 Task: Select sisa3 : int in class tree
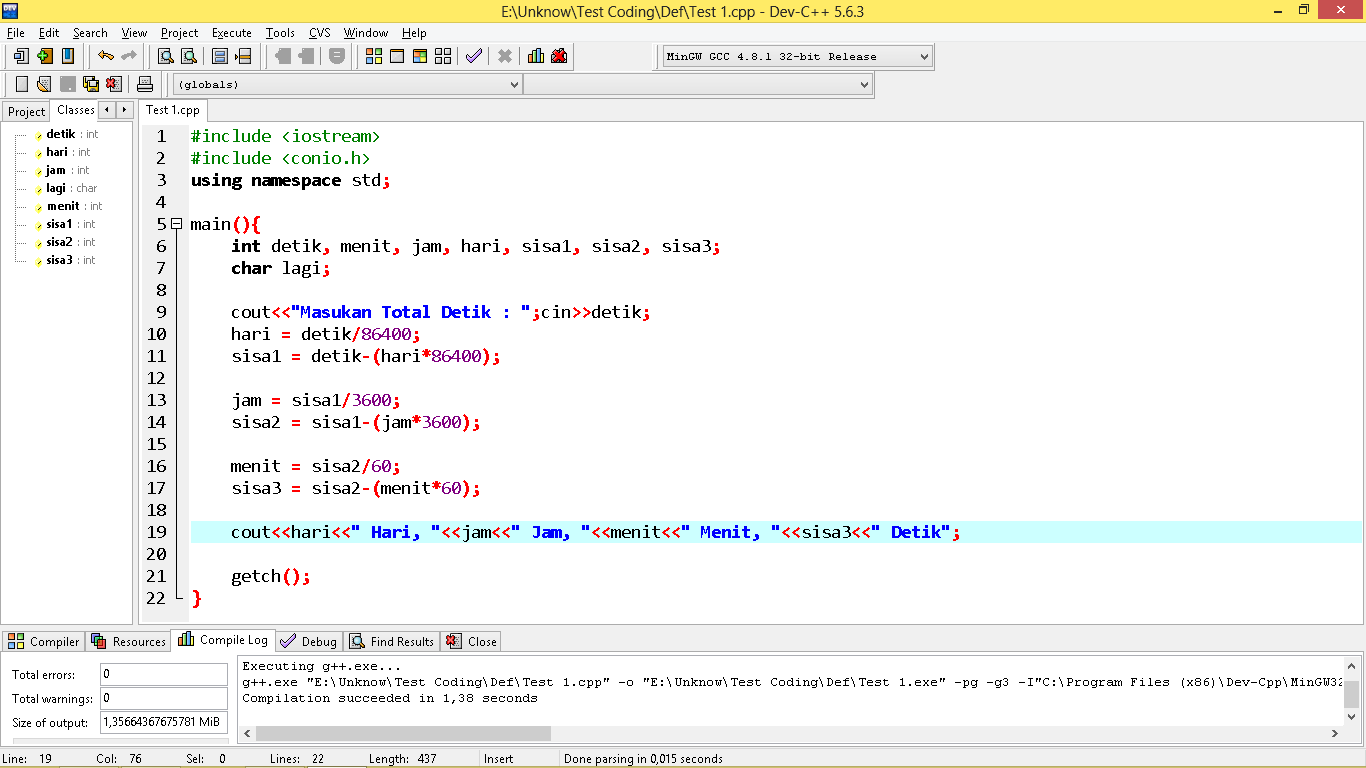(x=71, y=260)
